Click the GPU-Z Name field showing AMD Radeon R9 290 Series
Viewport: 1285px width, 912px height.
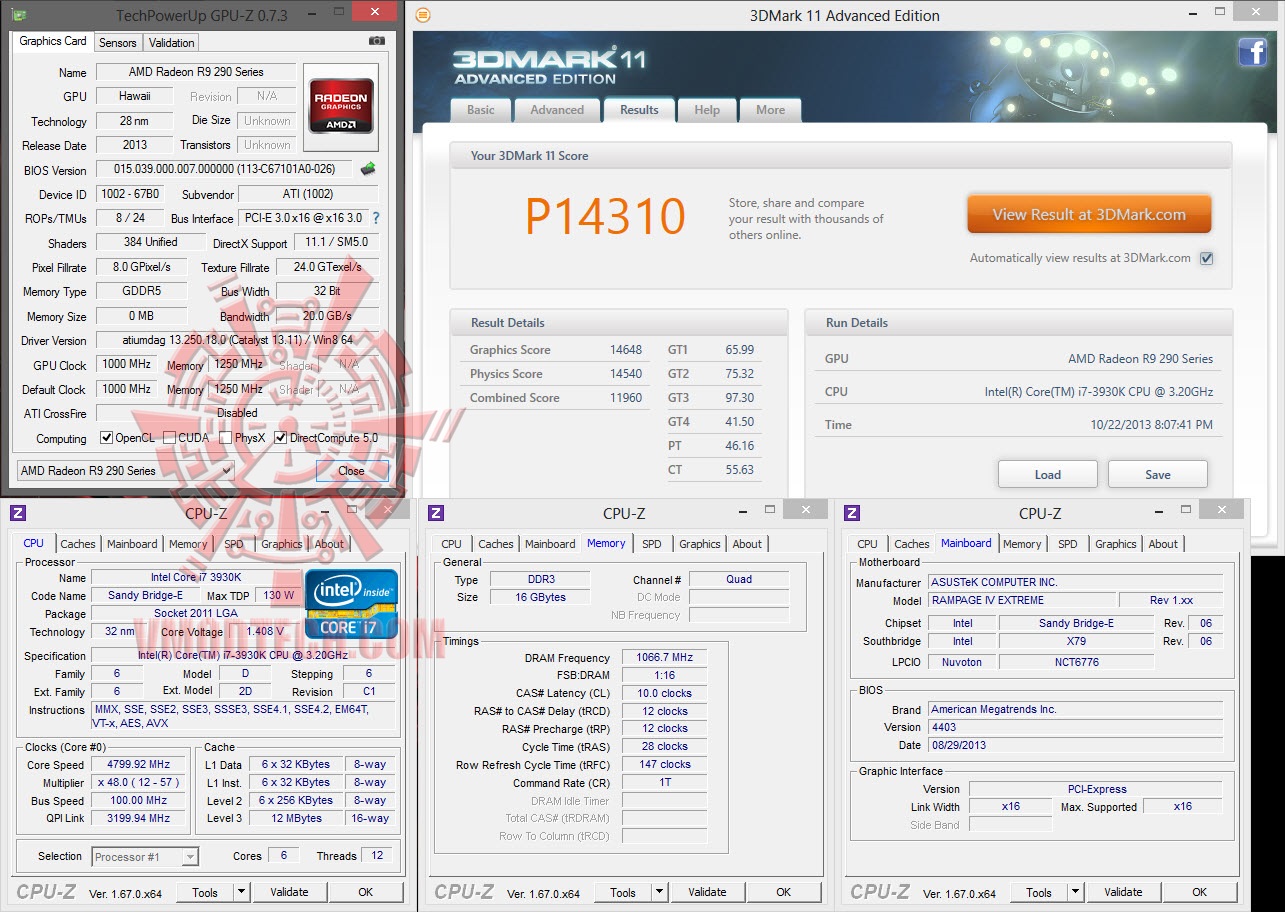point(196,72)
